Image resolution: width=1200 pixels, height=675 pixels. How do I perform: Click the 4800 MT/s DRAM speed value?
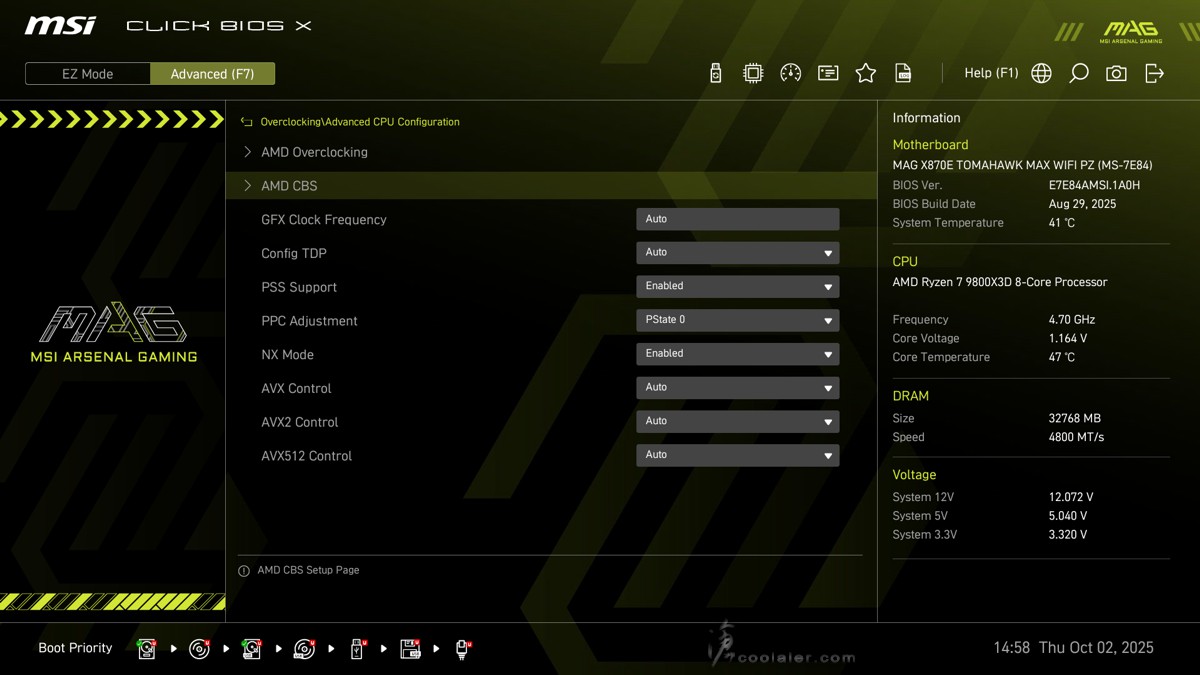(x=1076, y=437)
